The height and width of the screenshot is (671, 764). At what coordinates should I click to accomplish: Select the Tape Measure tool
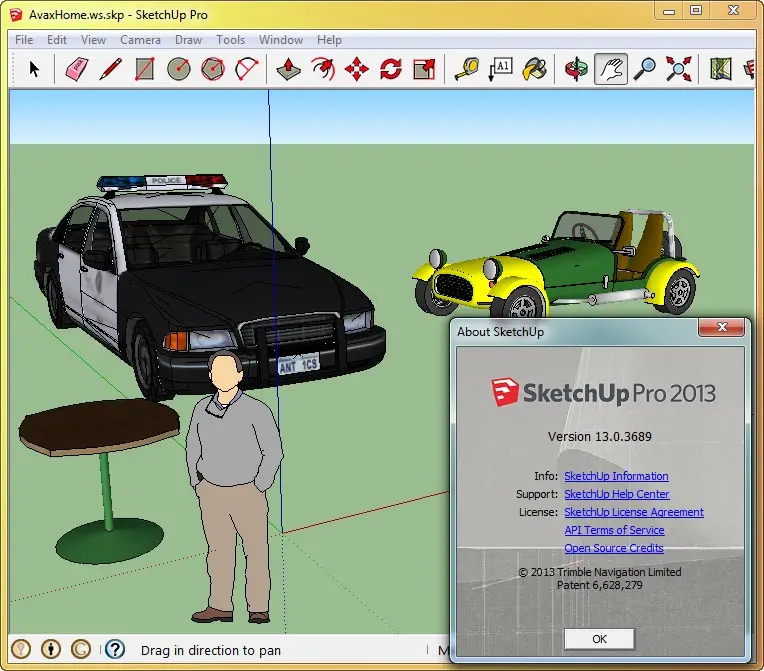(467, 69)
